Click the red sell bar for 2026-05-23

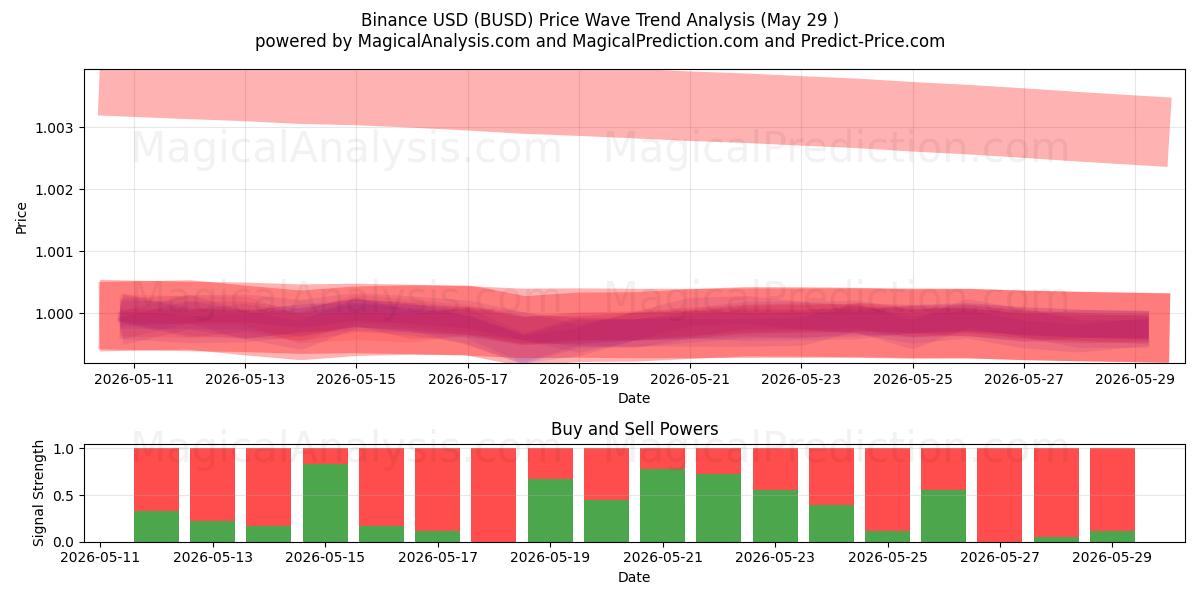[775, 469]
